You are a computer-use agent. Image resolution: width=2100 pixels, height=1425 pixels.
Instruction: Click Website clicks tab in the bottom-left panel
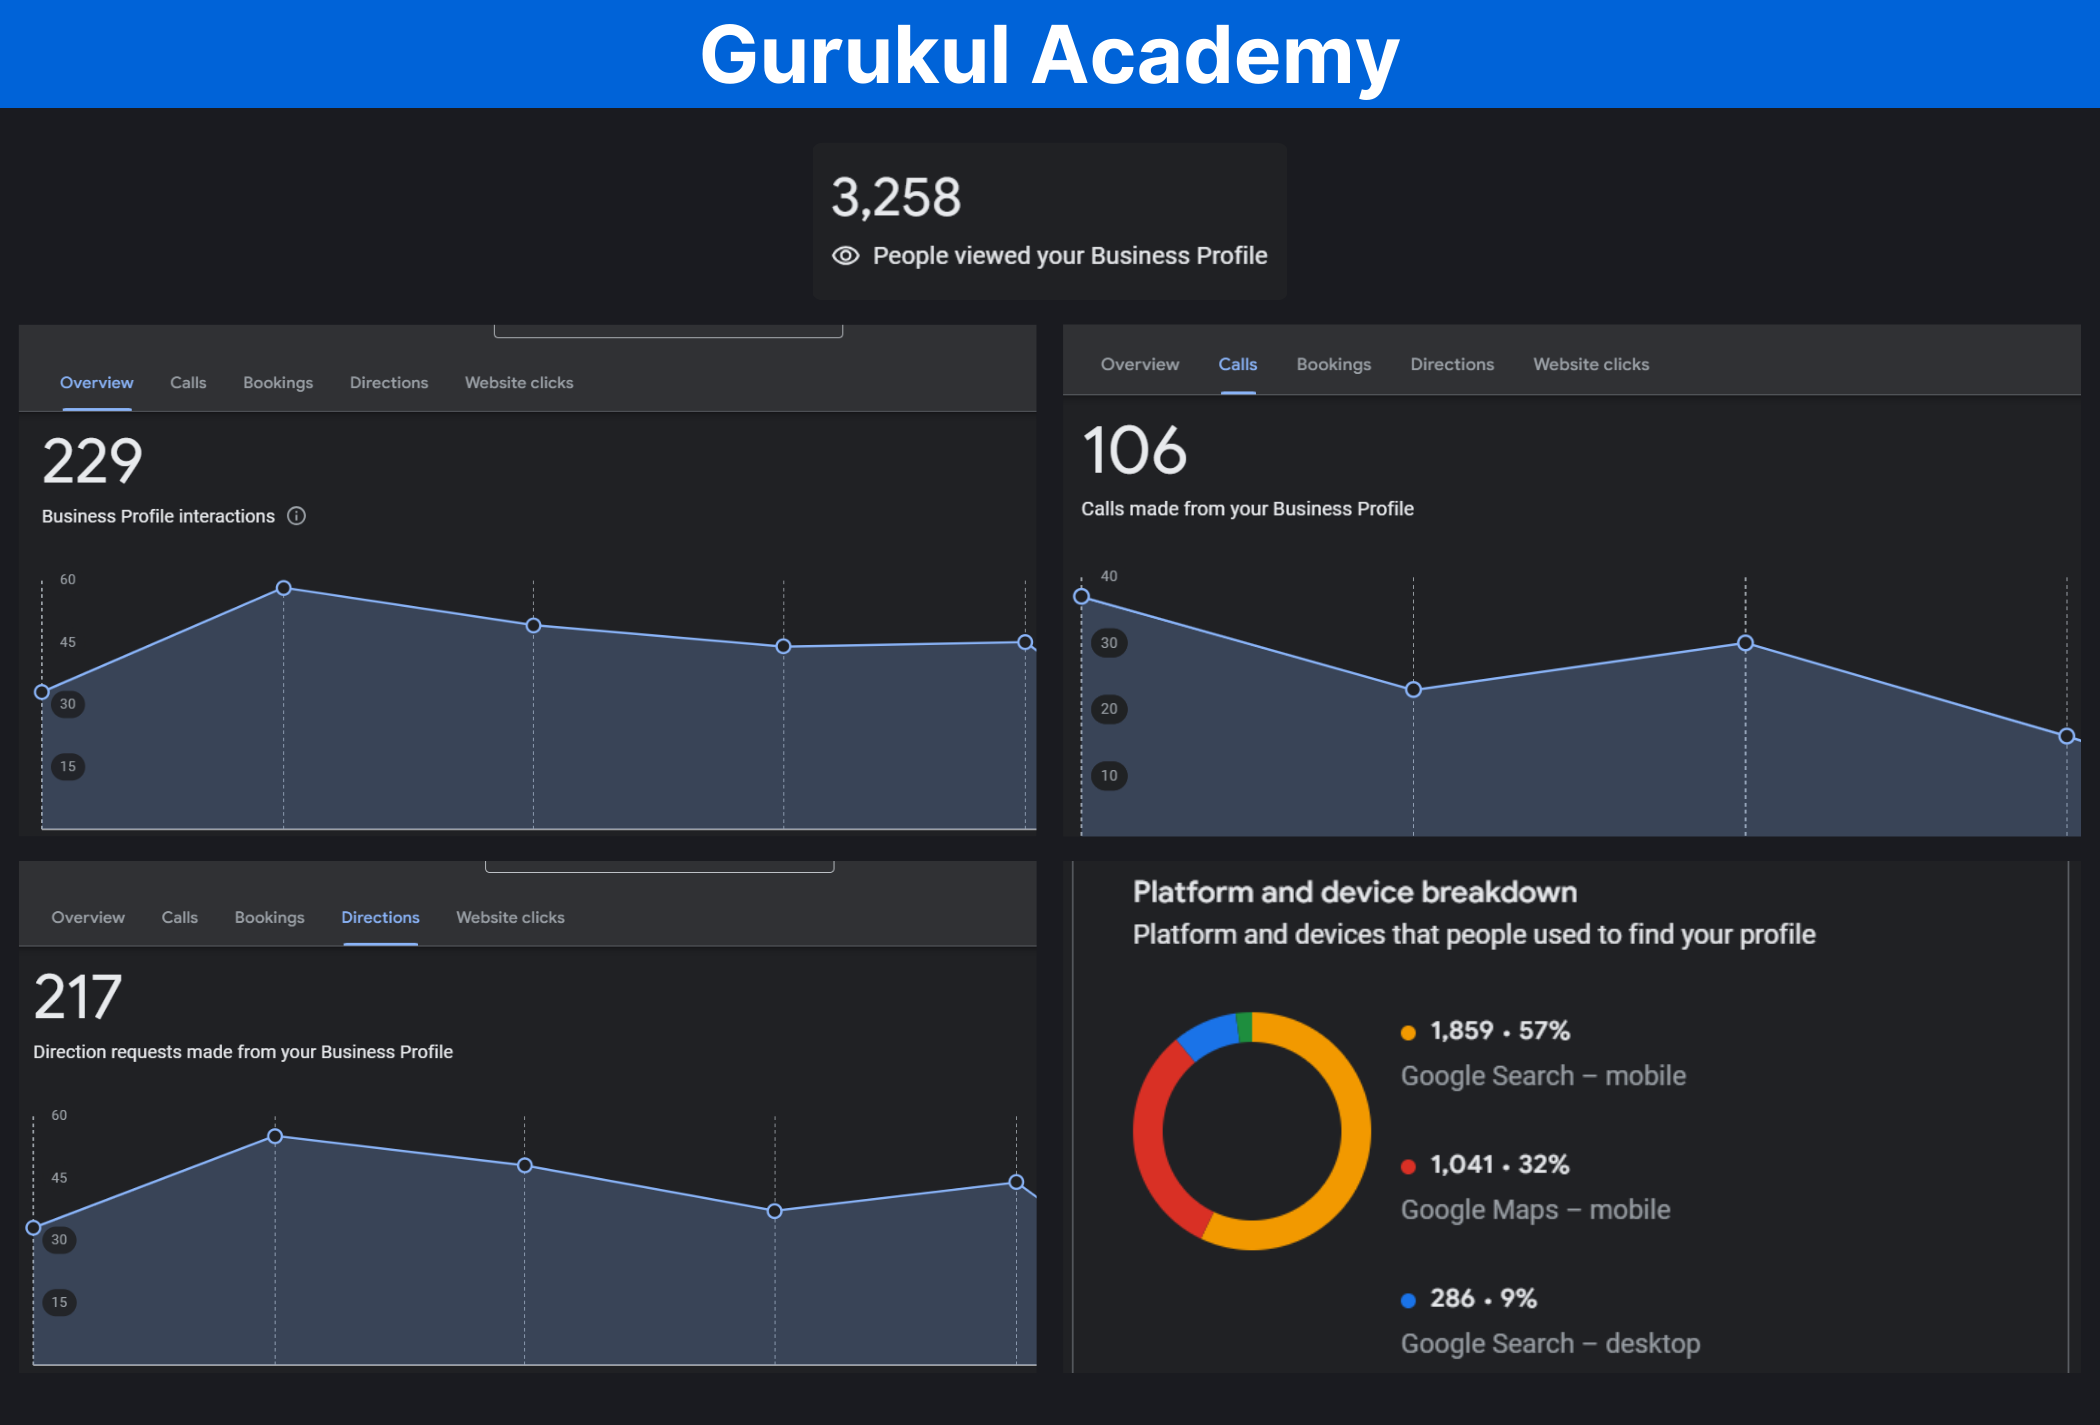(510, 918)
